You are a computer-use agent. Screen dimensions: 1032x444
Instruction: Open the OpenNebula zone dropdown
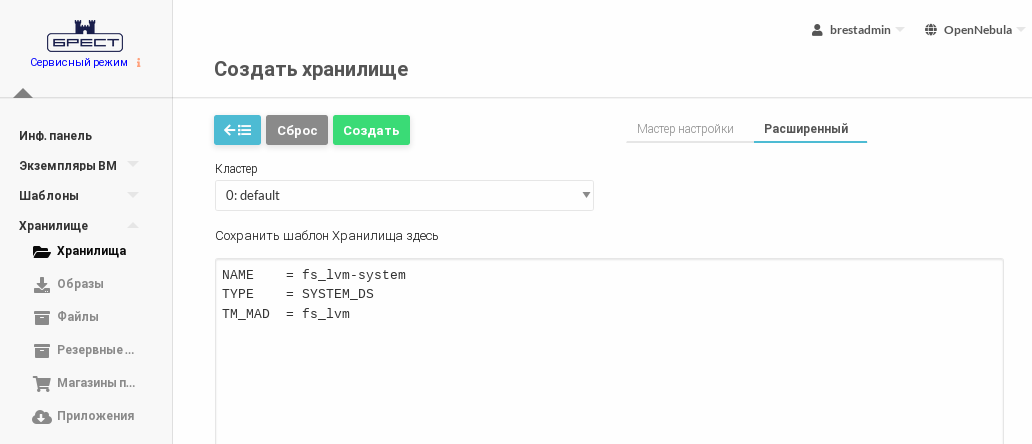click(974, 30)
